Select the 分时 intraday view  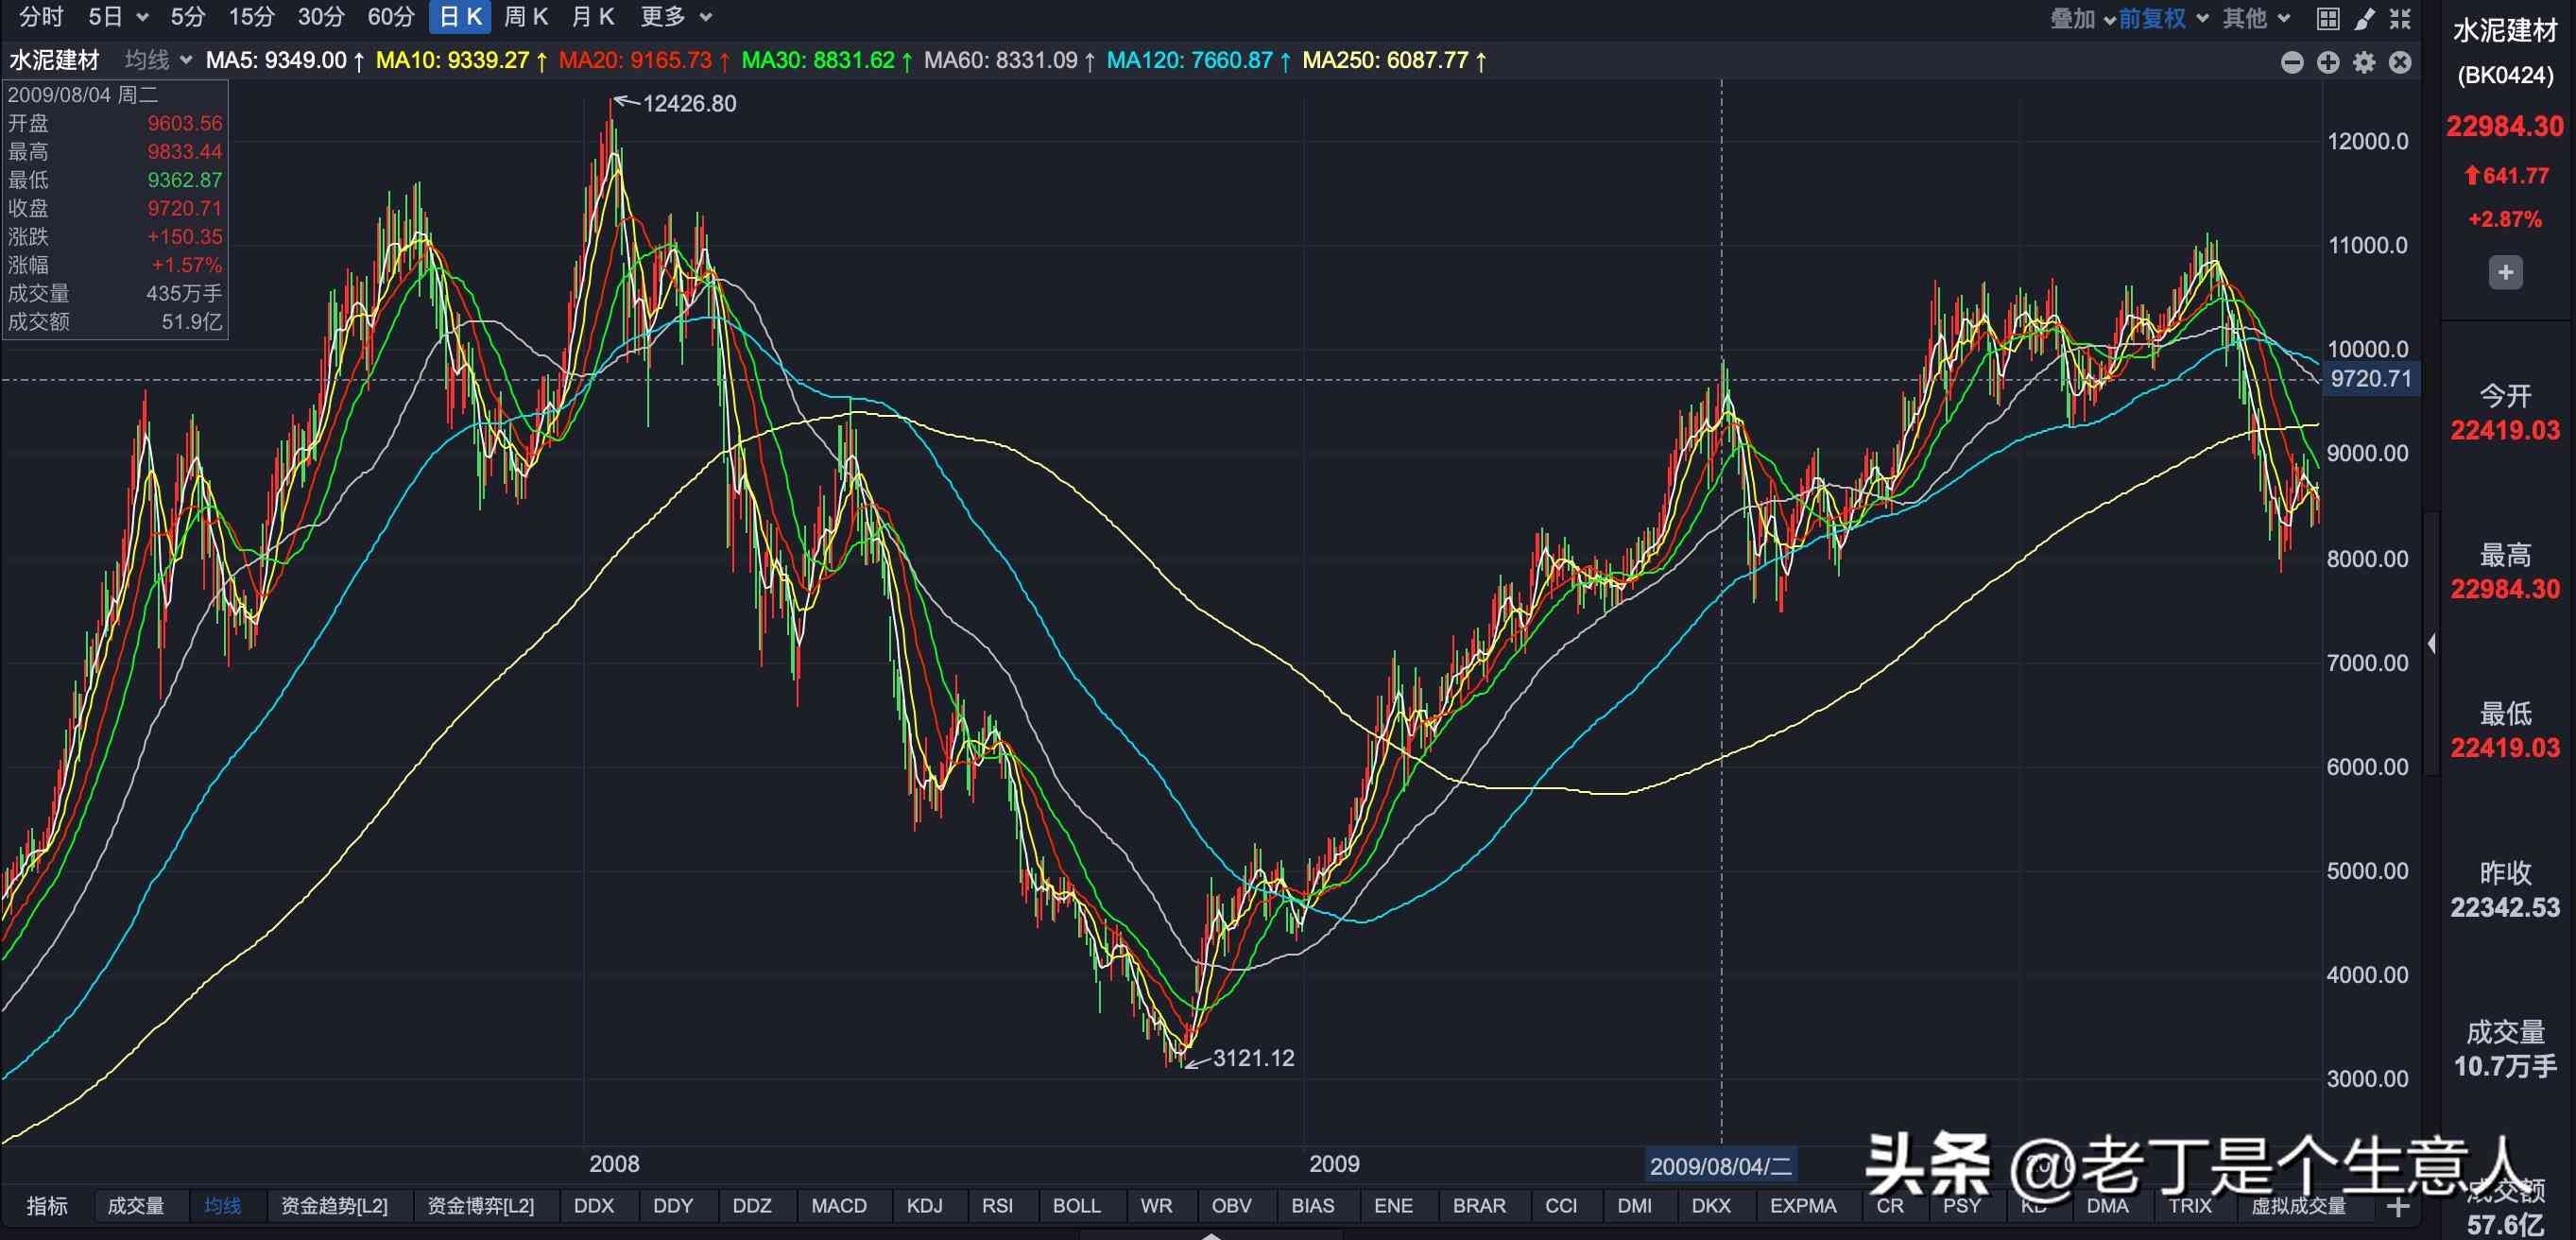[41, 17]
